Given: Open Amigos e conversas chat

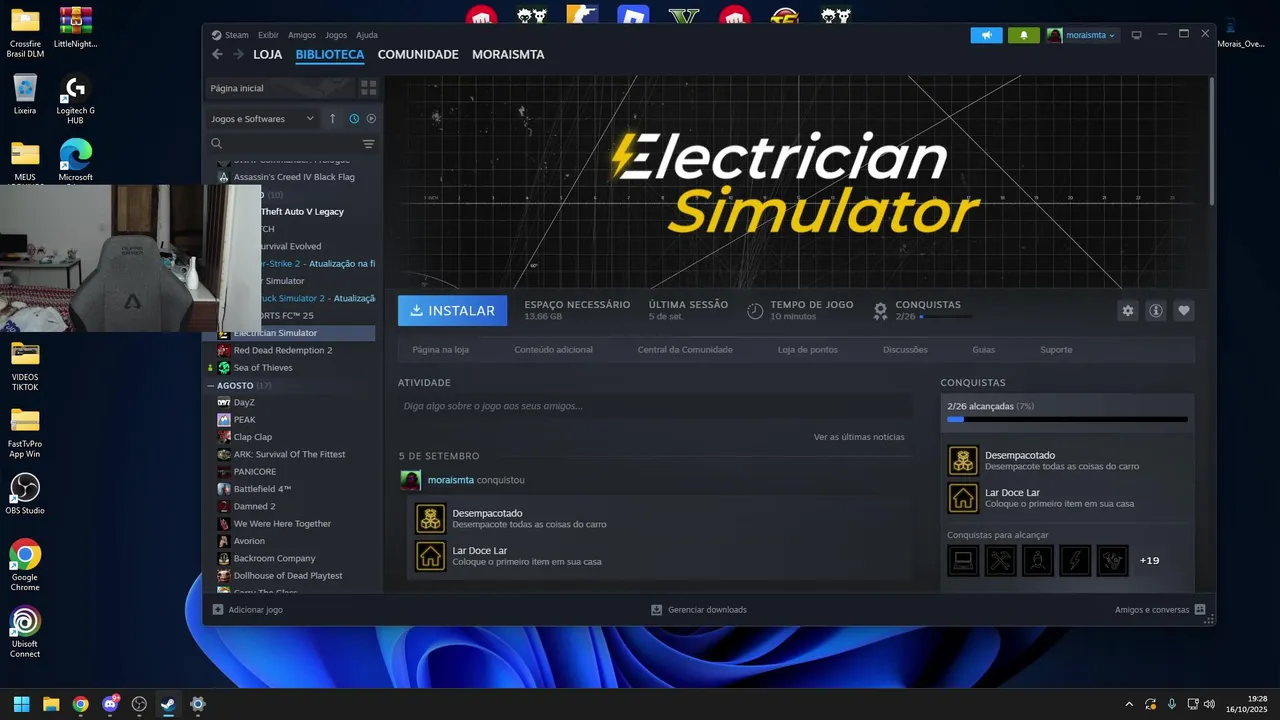Looking at the screenshot, I should (x=1159, y=609).
